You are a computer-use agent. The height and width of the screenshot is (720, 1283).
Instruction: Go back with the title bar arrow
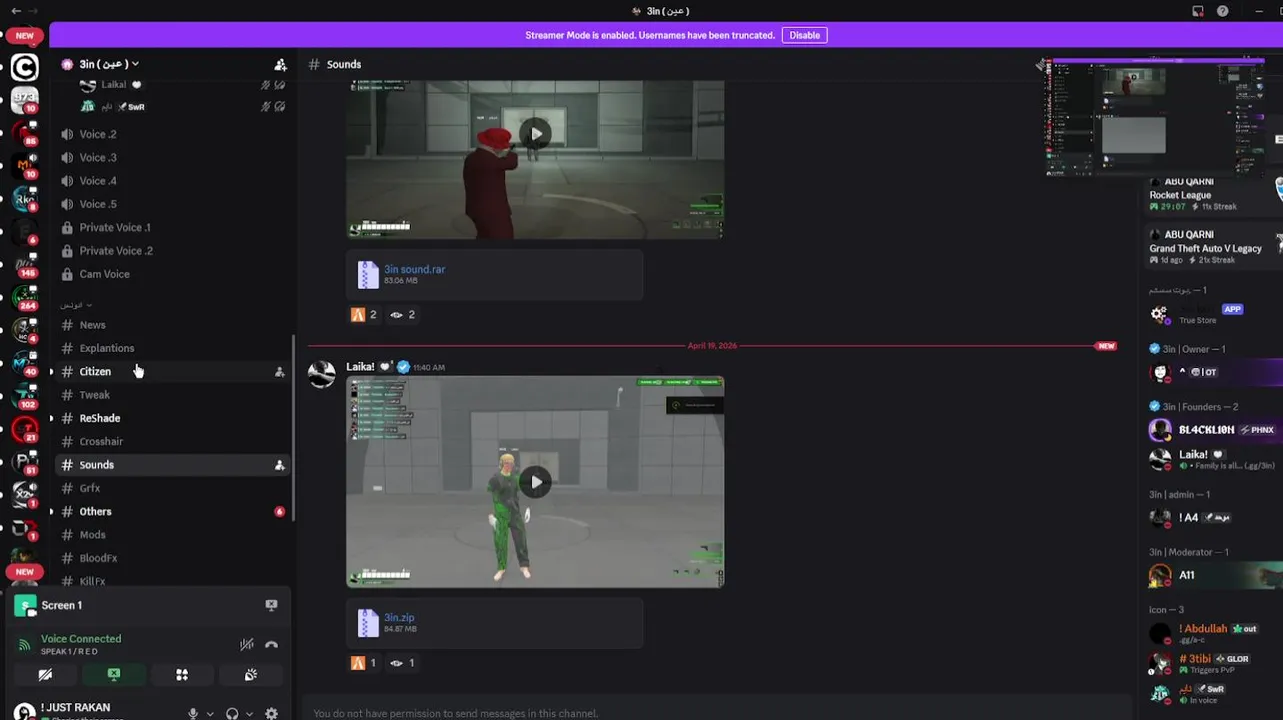tap(15, 11)
